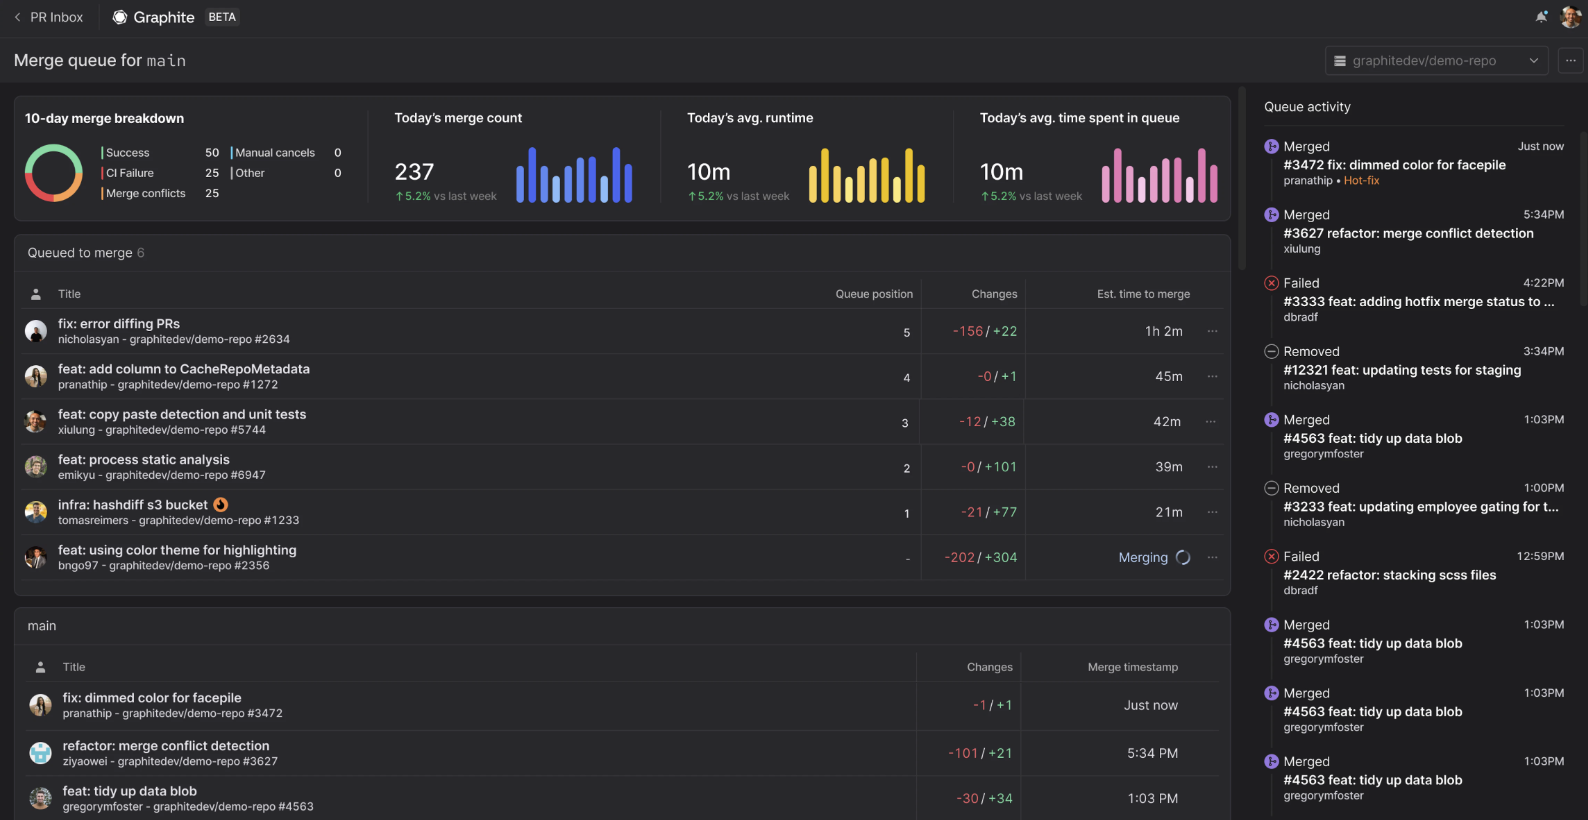Open the Hot-fix label on #3472

[1361, 181]
